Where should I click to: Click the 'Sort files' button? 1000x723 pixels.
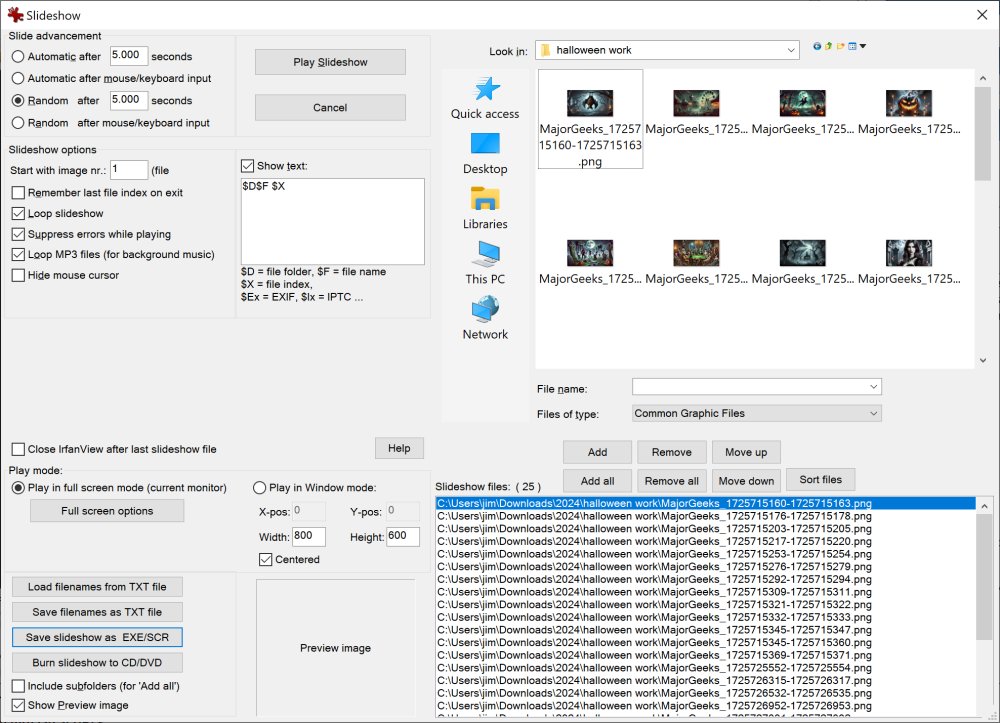coord(821,479)
